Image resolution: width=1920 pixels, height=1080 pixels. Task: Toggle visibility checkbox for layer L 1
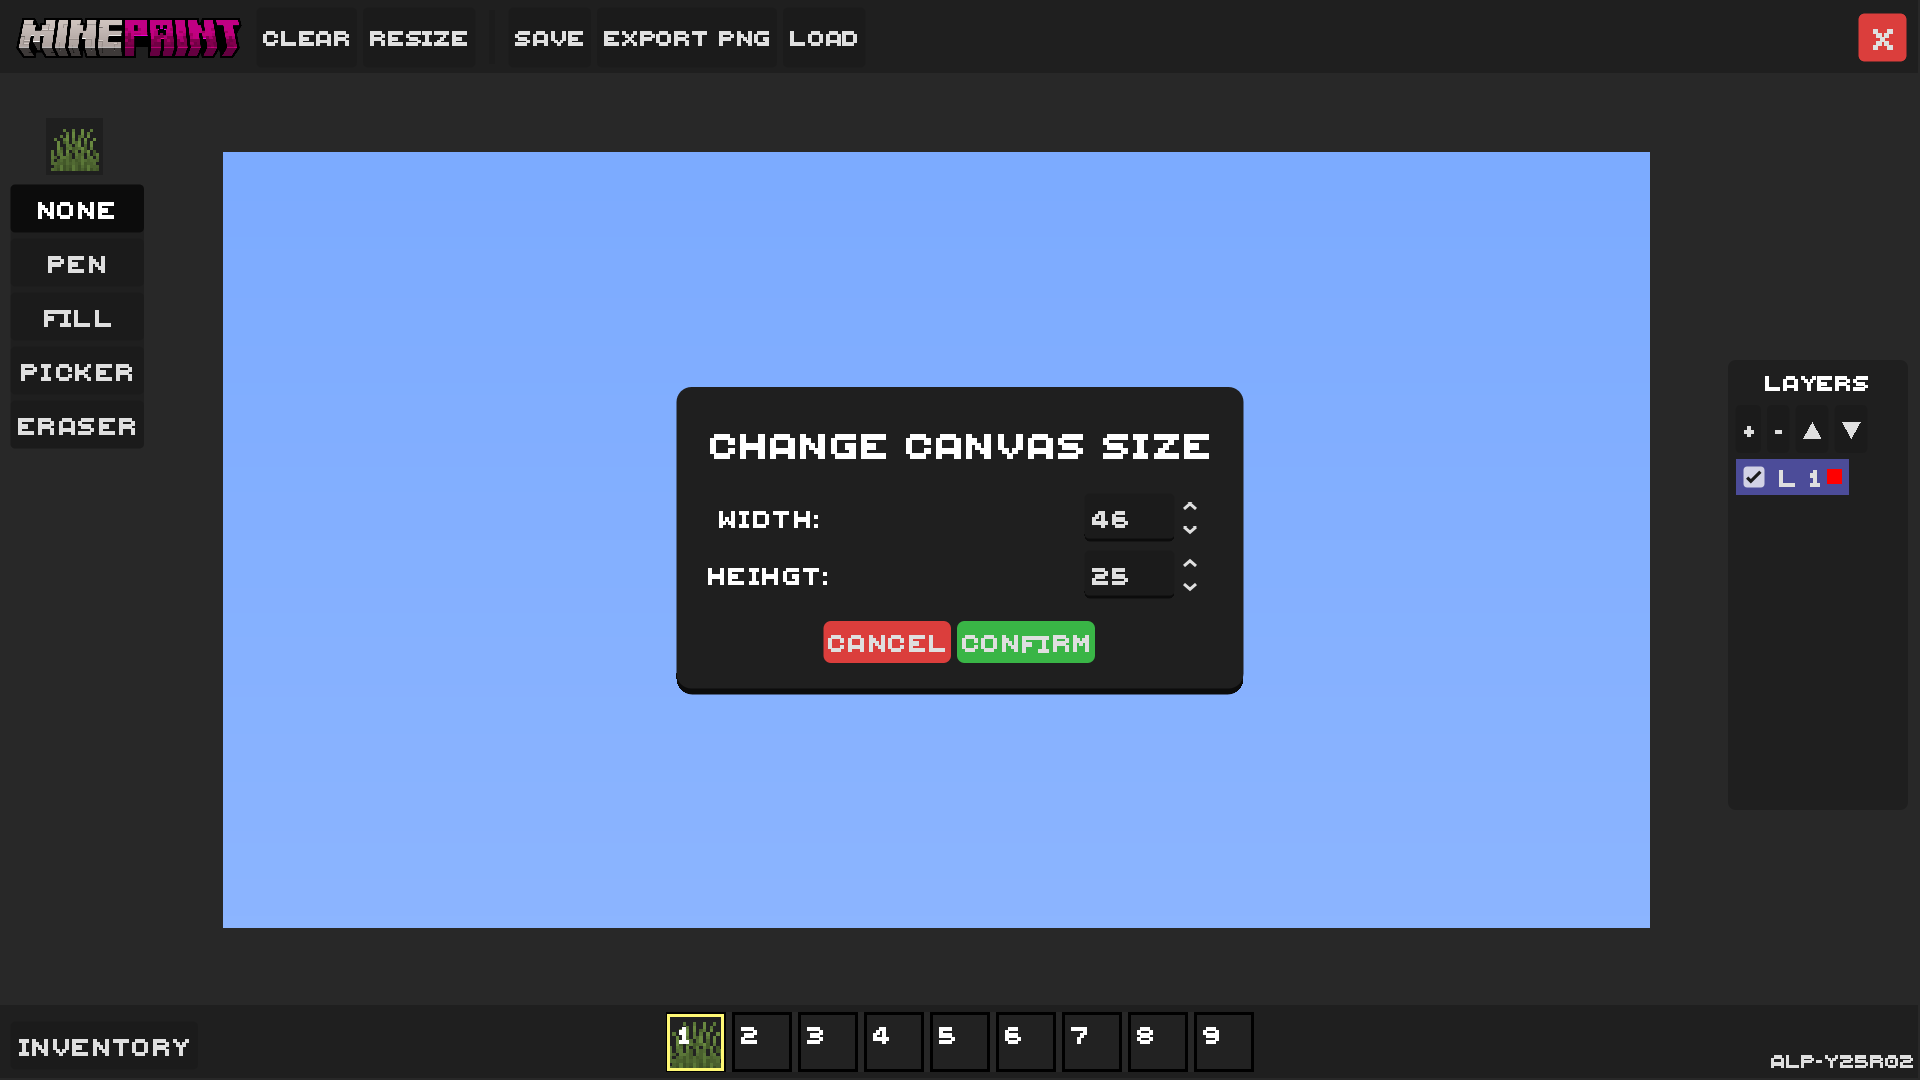coord(1752,477)
